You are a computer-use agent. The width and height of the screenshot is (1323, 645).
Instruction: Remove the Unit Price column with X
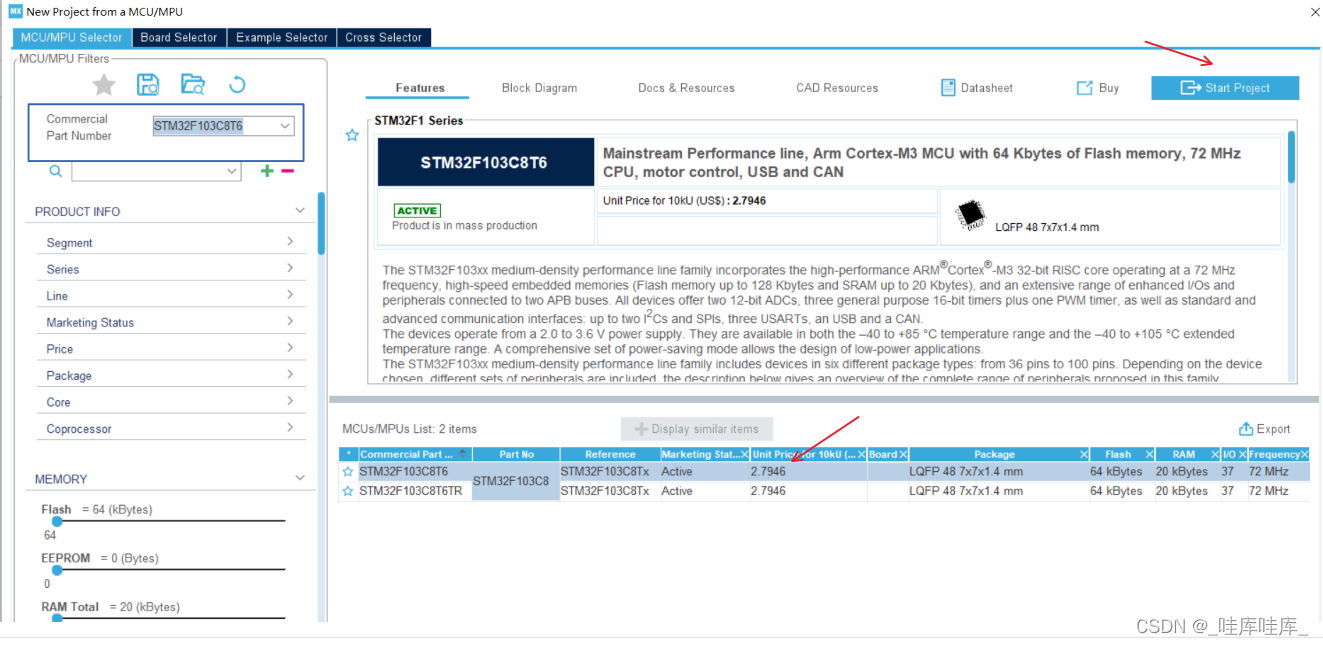(861, 454)
